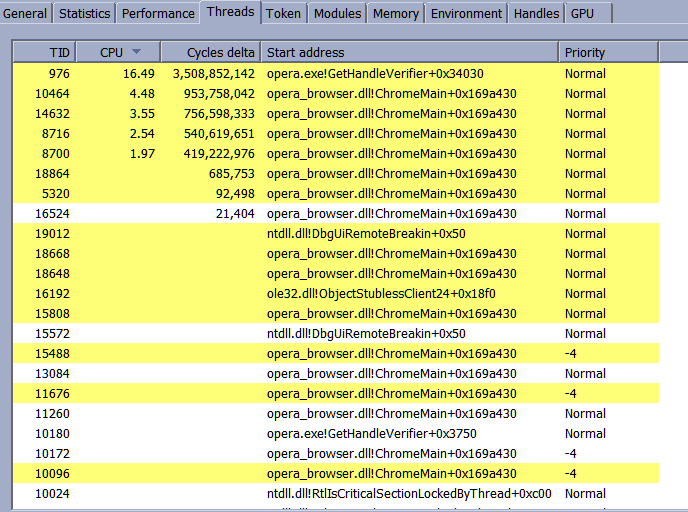Click CPU value 16.49

pyautogui.click(x=139, y=74)
